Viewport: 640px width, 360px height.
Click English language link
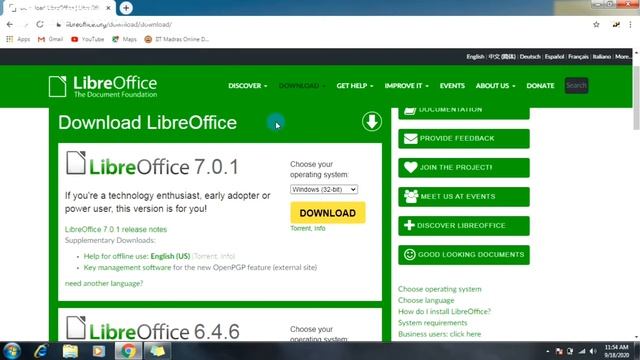[x=475, y=57]
